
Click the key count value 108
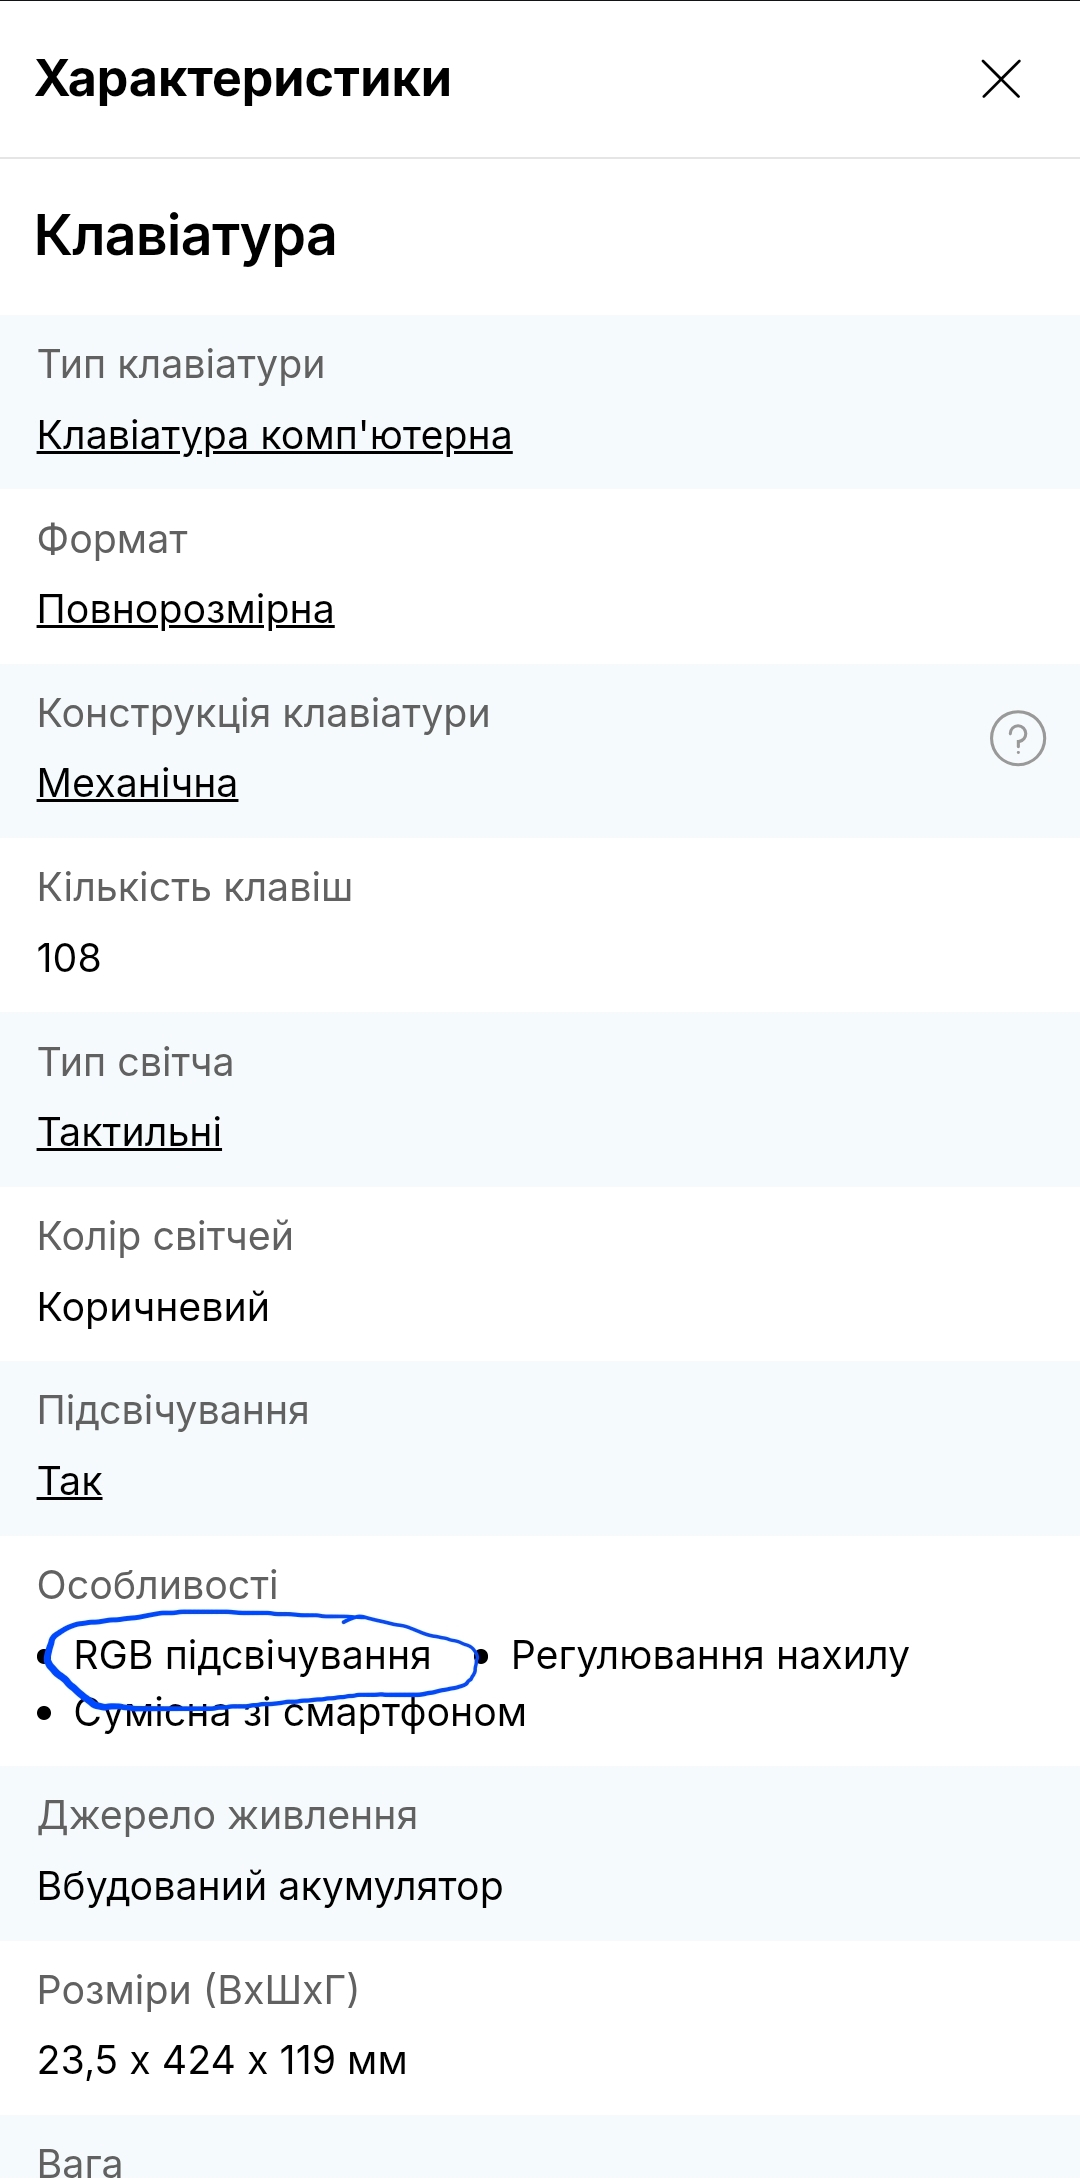(69, 958)
